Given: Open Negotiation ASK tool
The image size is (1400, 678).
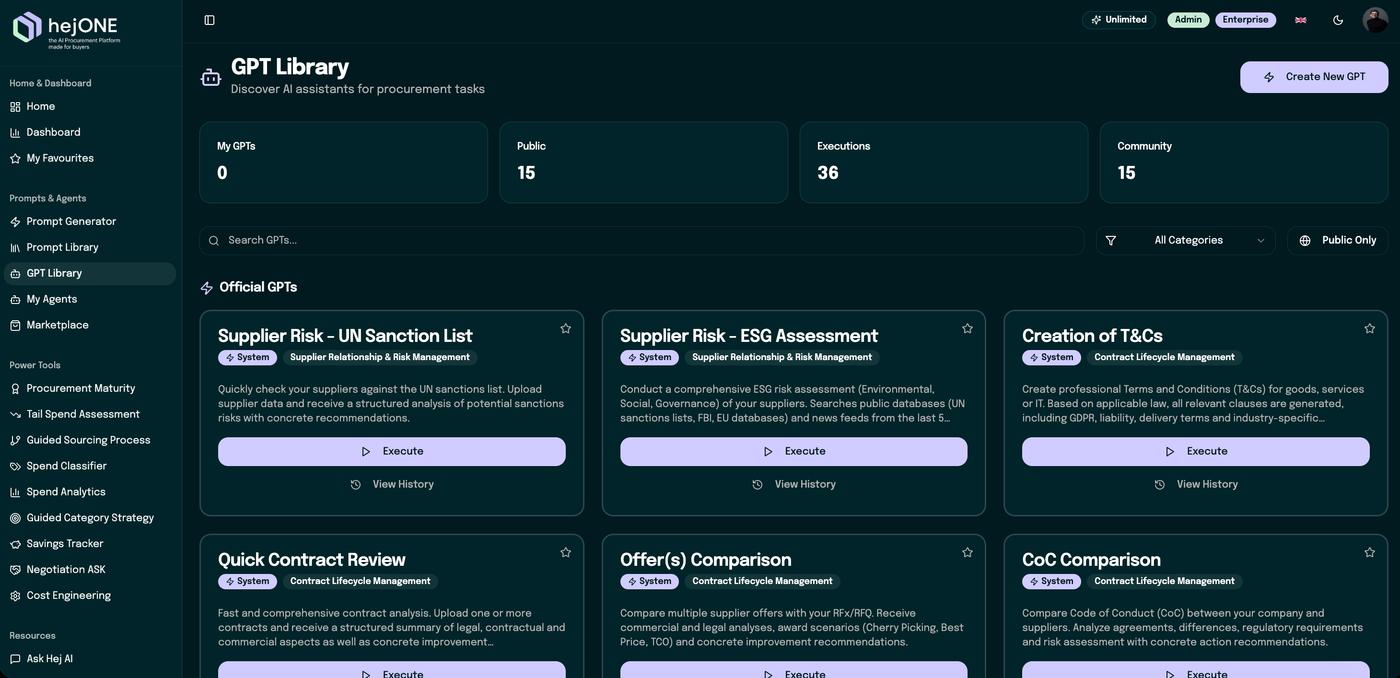Looking at the screenshot, I should [x=88, y=571].
